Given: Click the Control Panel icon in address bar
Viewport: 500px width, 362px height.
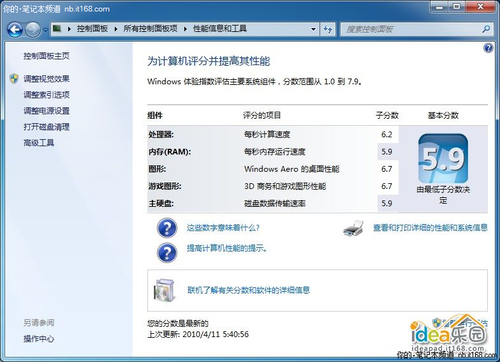Looking at the screenshot, I should 57,29.
